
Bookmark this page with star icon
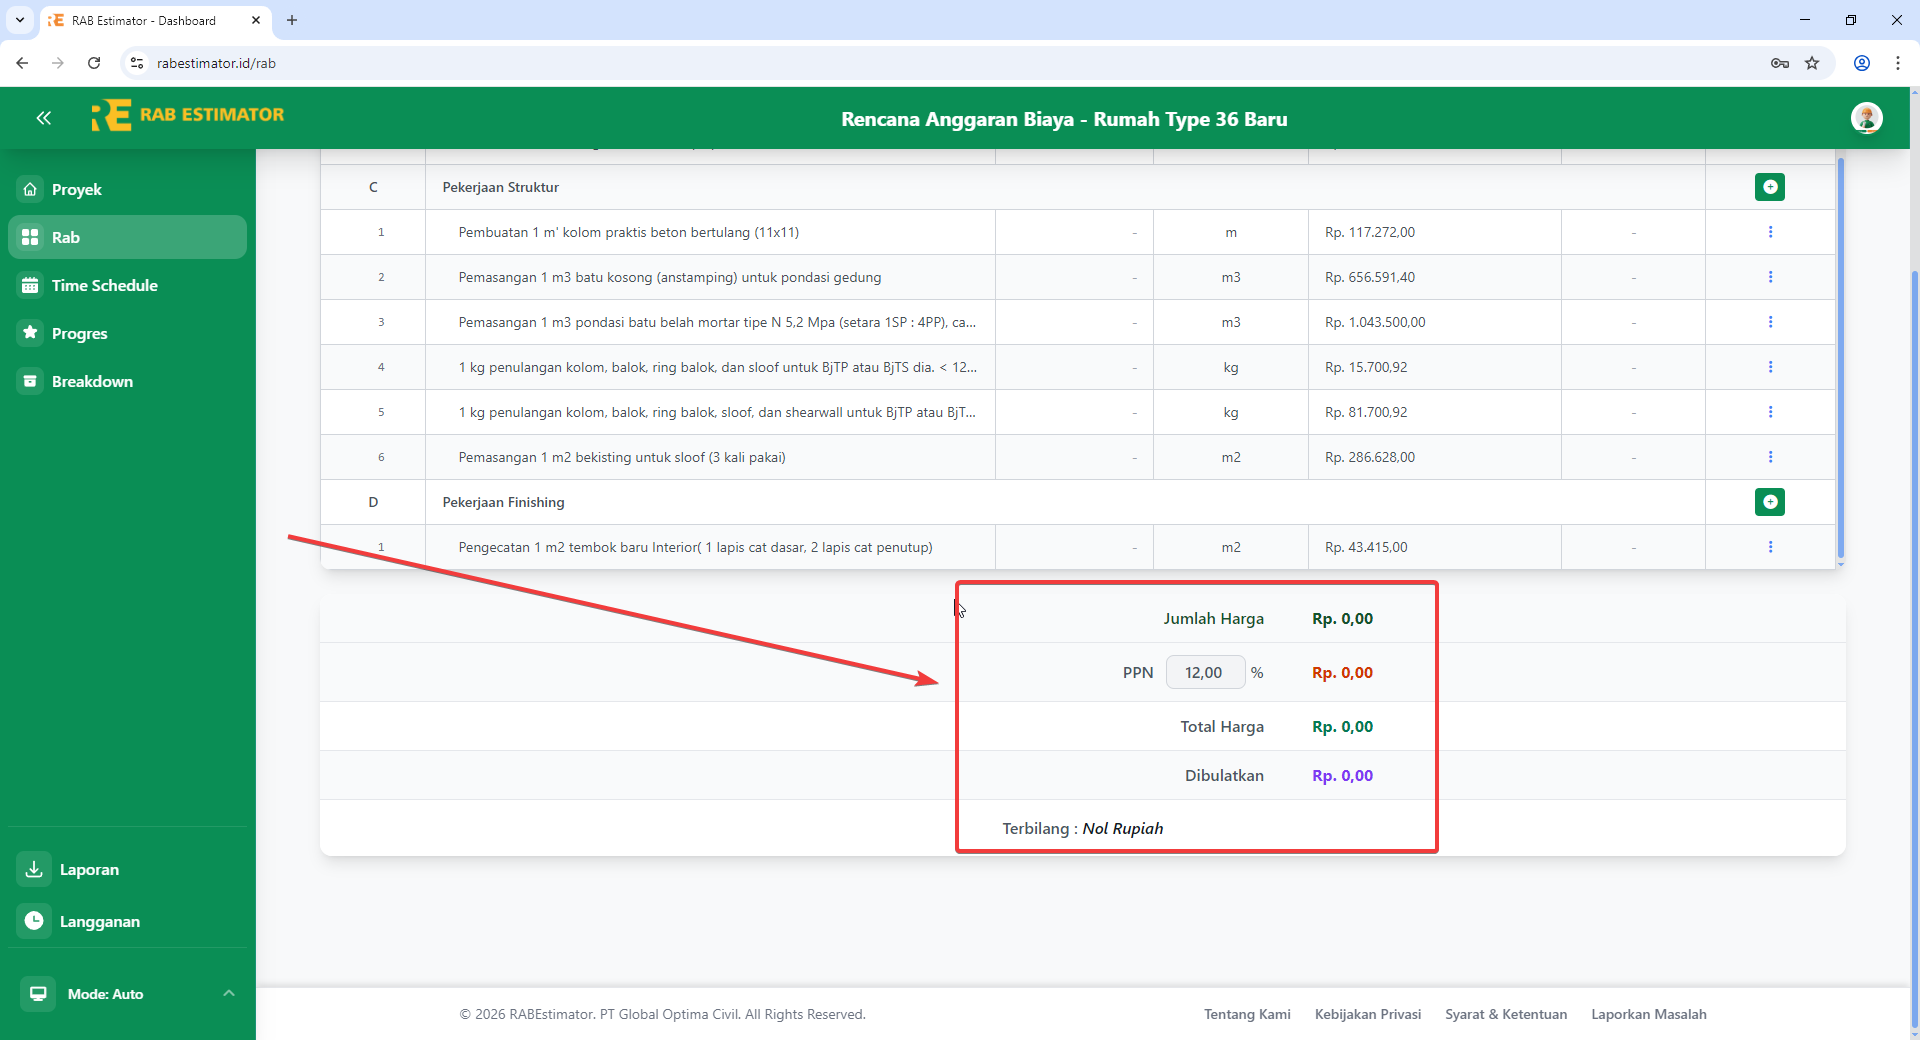tap(1812, 63)
